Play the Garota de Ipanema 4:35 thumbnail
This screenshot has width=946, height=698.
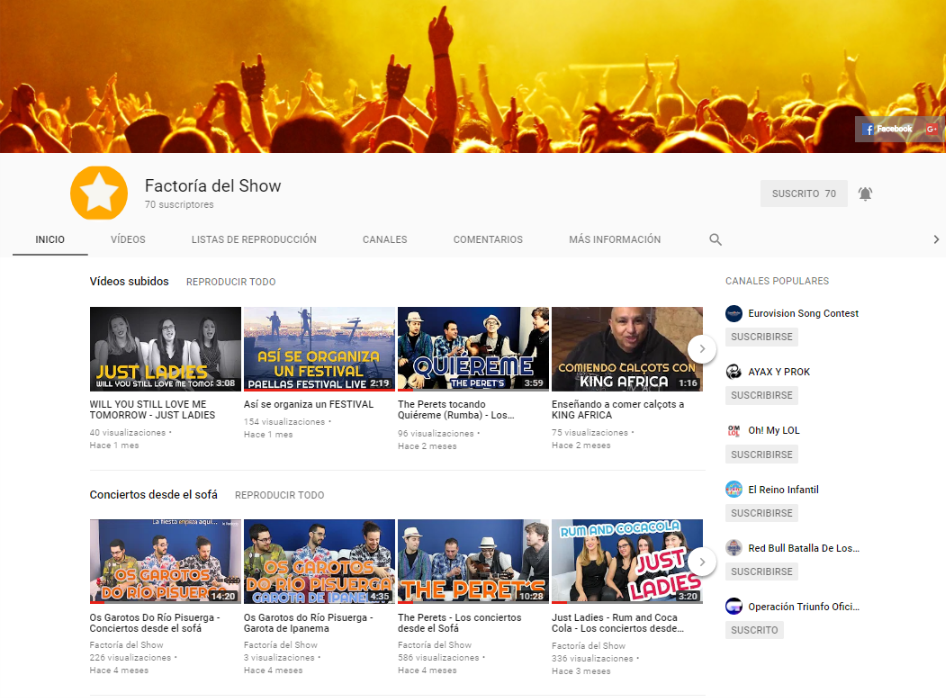pos(319,562)
